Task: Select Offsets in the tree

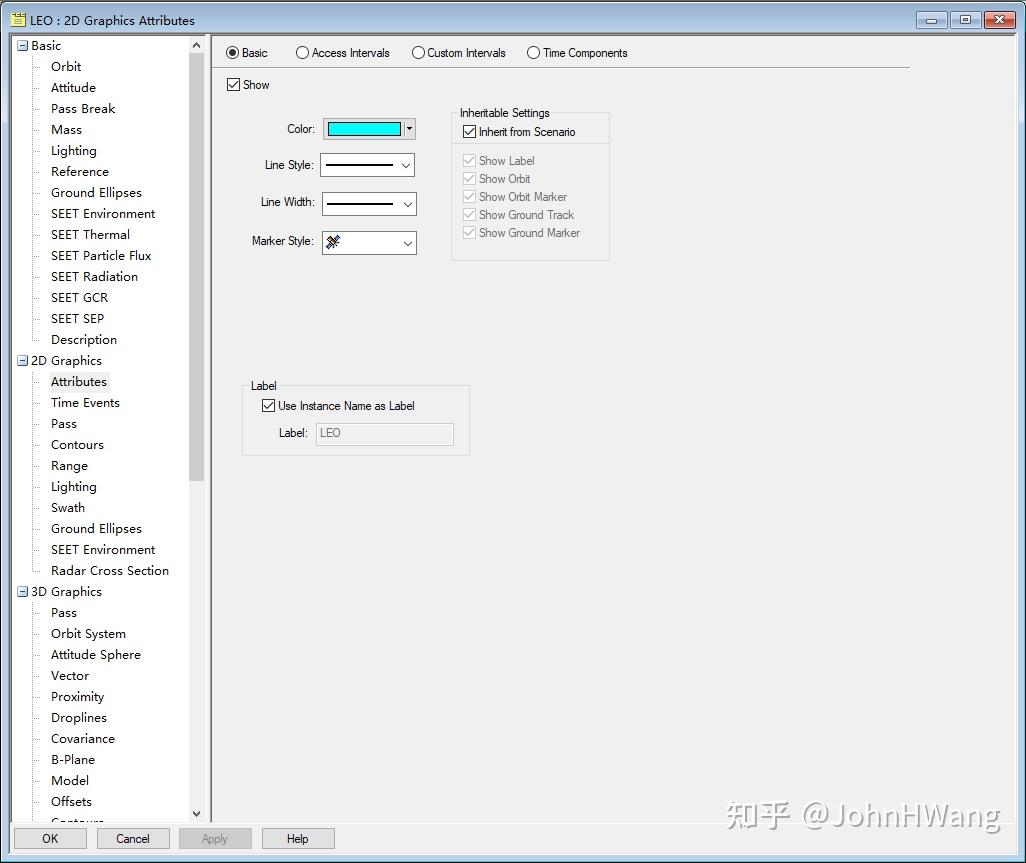Action: click(71, 801)
